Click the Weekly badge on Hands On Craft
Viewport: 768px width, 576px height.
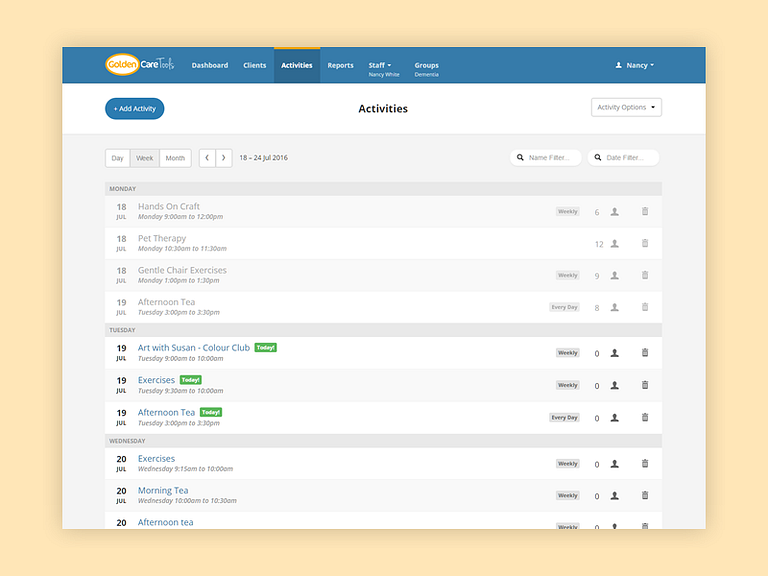point(568,212)
